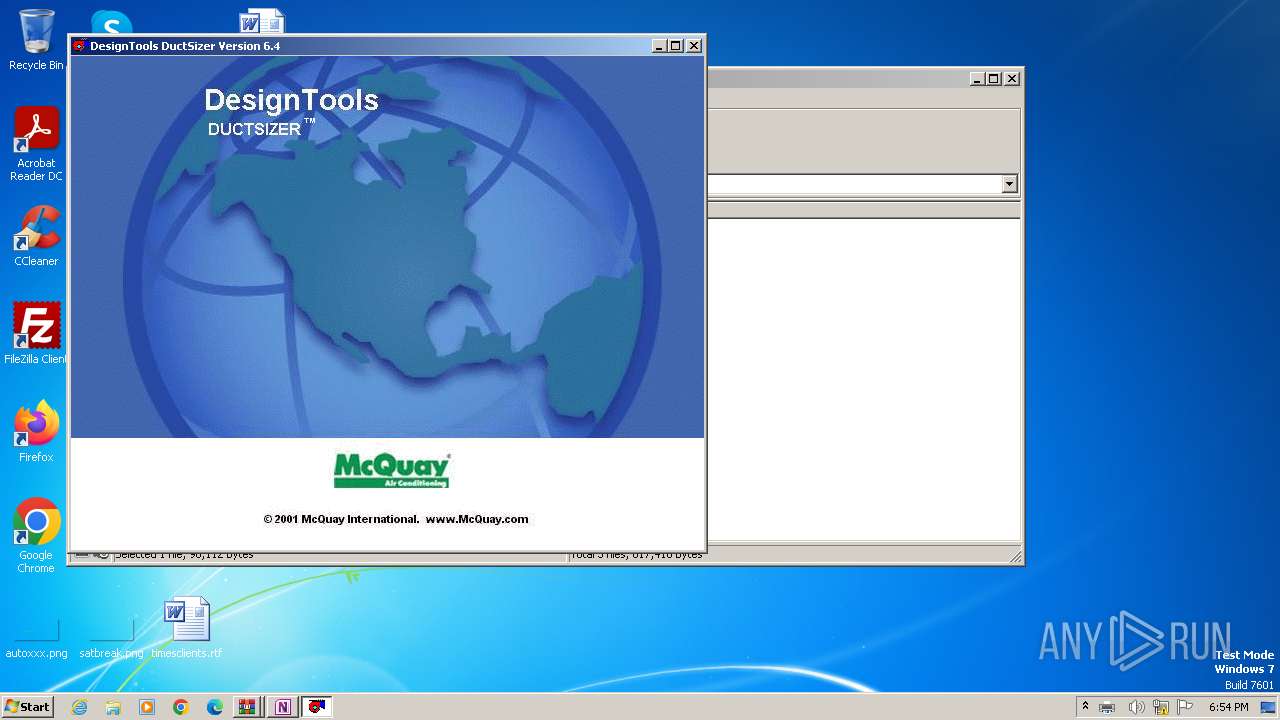Open the address dropdown in background window

click(x=1009, y=184)
